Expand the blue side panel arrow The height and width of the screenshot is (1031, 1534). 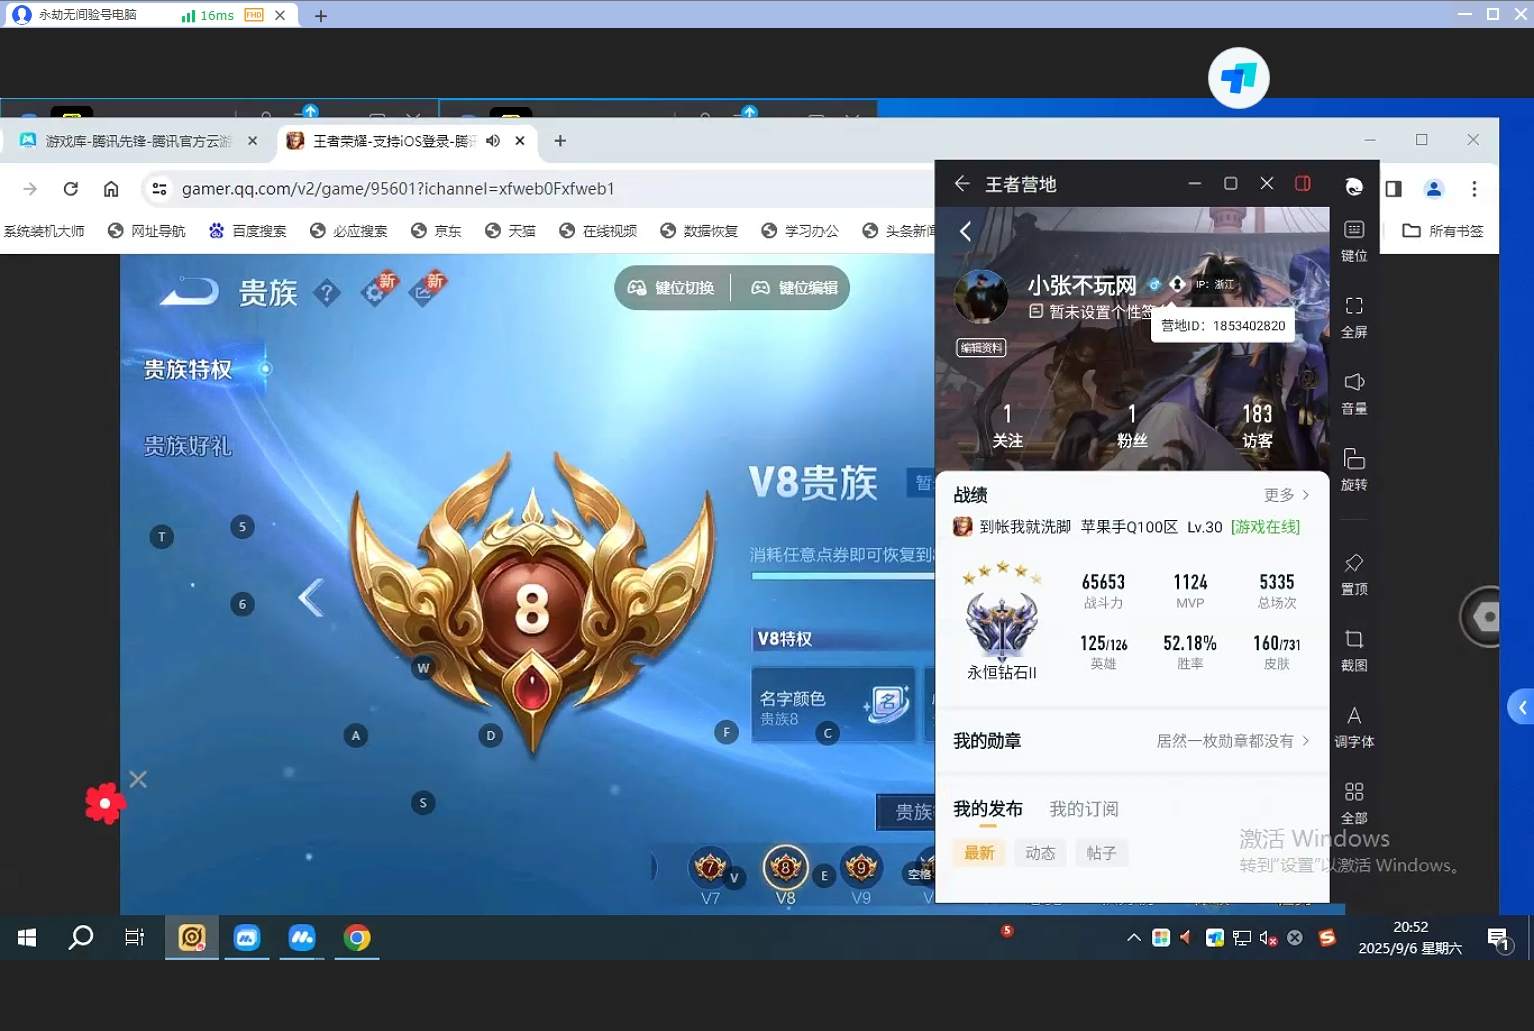pos(1521,707)
